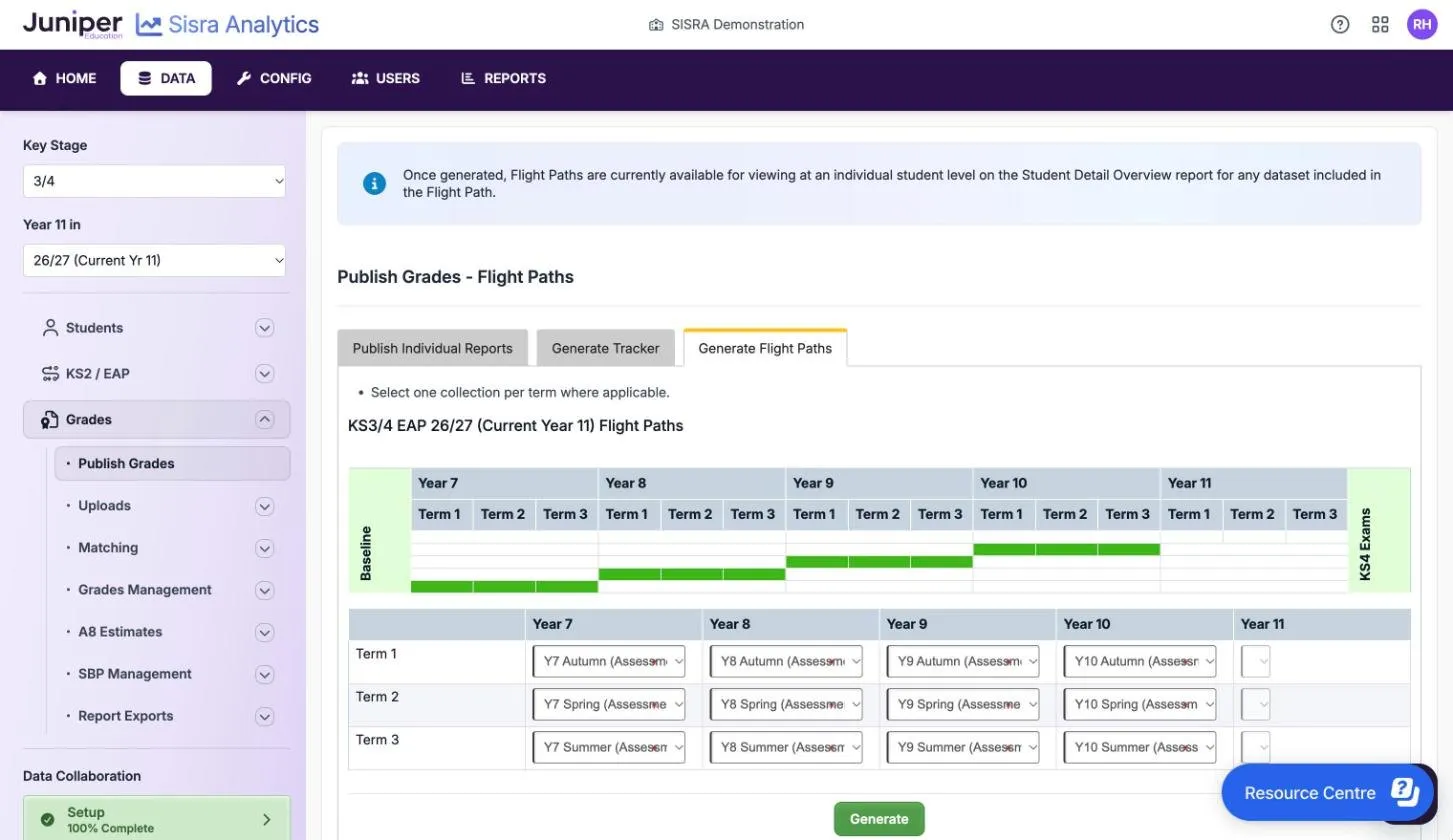Expand the SBP Management submenu chevron
Screen dimensions: 1453x840
[x=264, y=674]
